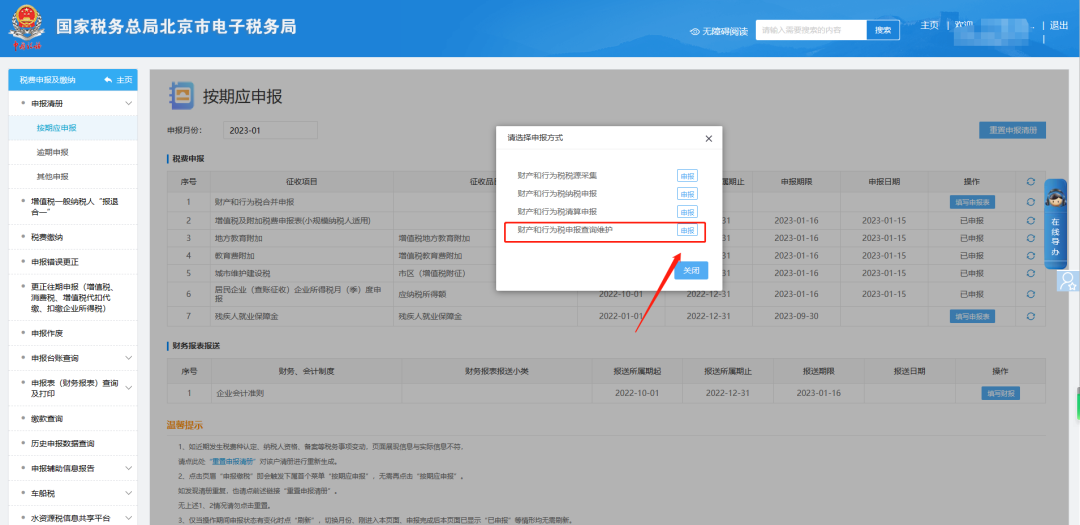Viewport: 1080px width, 525px height.
Task: Refresh the 残疾人就业保障金 row status
Action: 1030,316
